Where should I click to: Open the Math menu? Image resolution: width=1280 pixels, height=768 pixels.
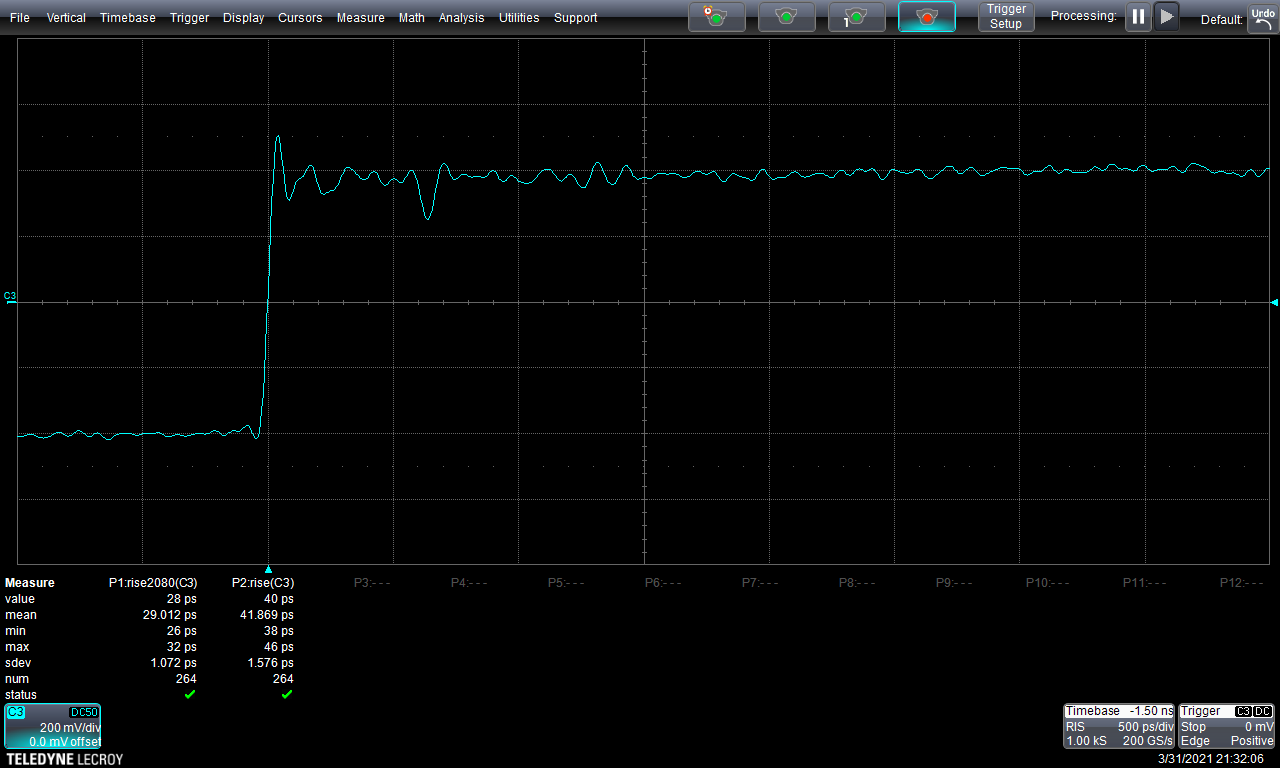point(412,18)
